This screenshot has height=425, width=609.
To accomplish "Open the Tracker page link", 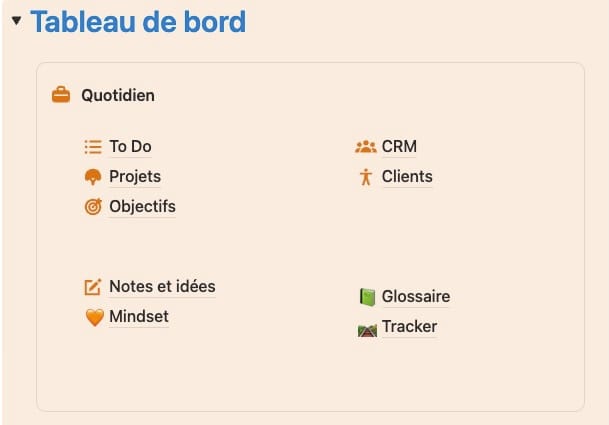I will (409, 327).
